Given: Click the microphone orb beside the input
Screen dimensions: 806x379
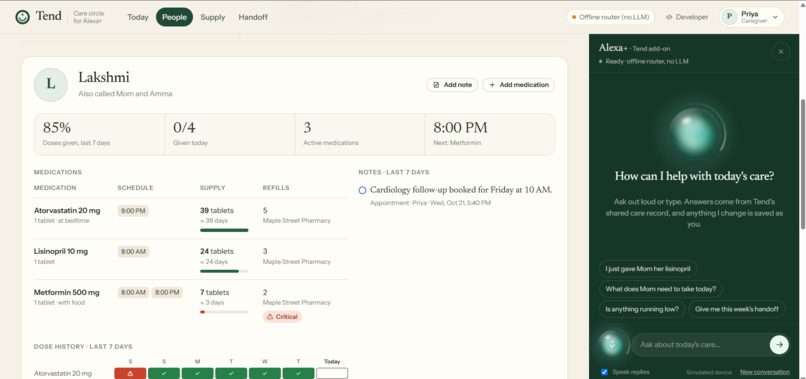Looking at the screenshot, I should tap(613, 345).
